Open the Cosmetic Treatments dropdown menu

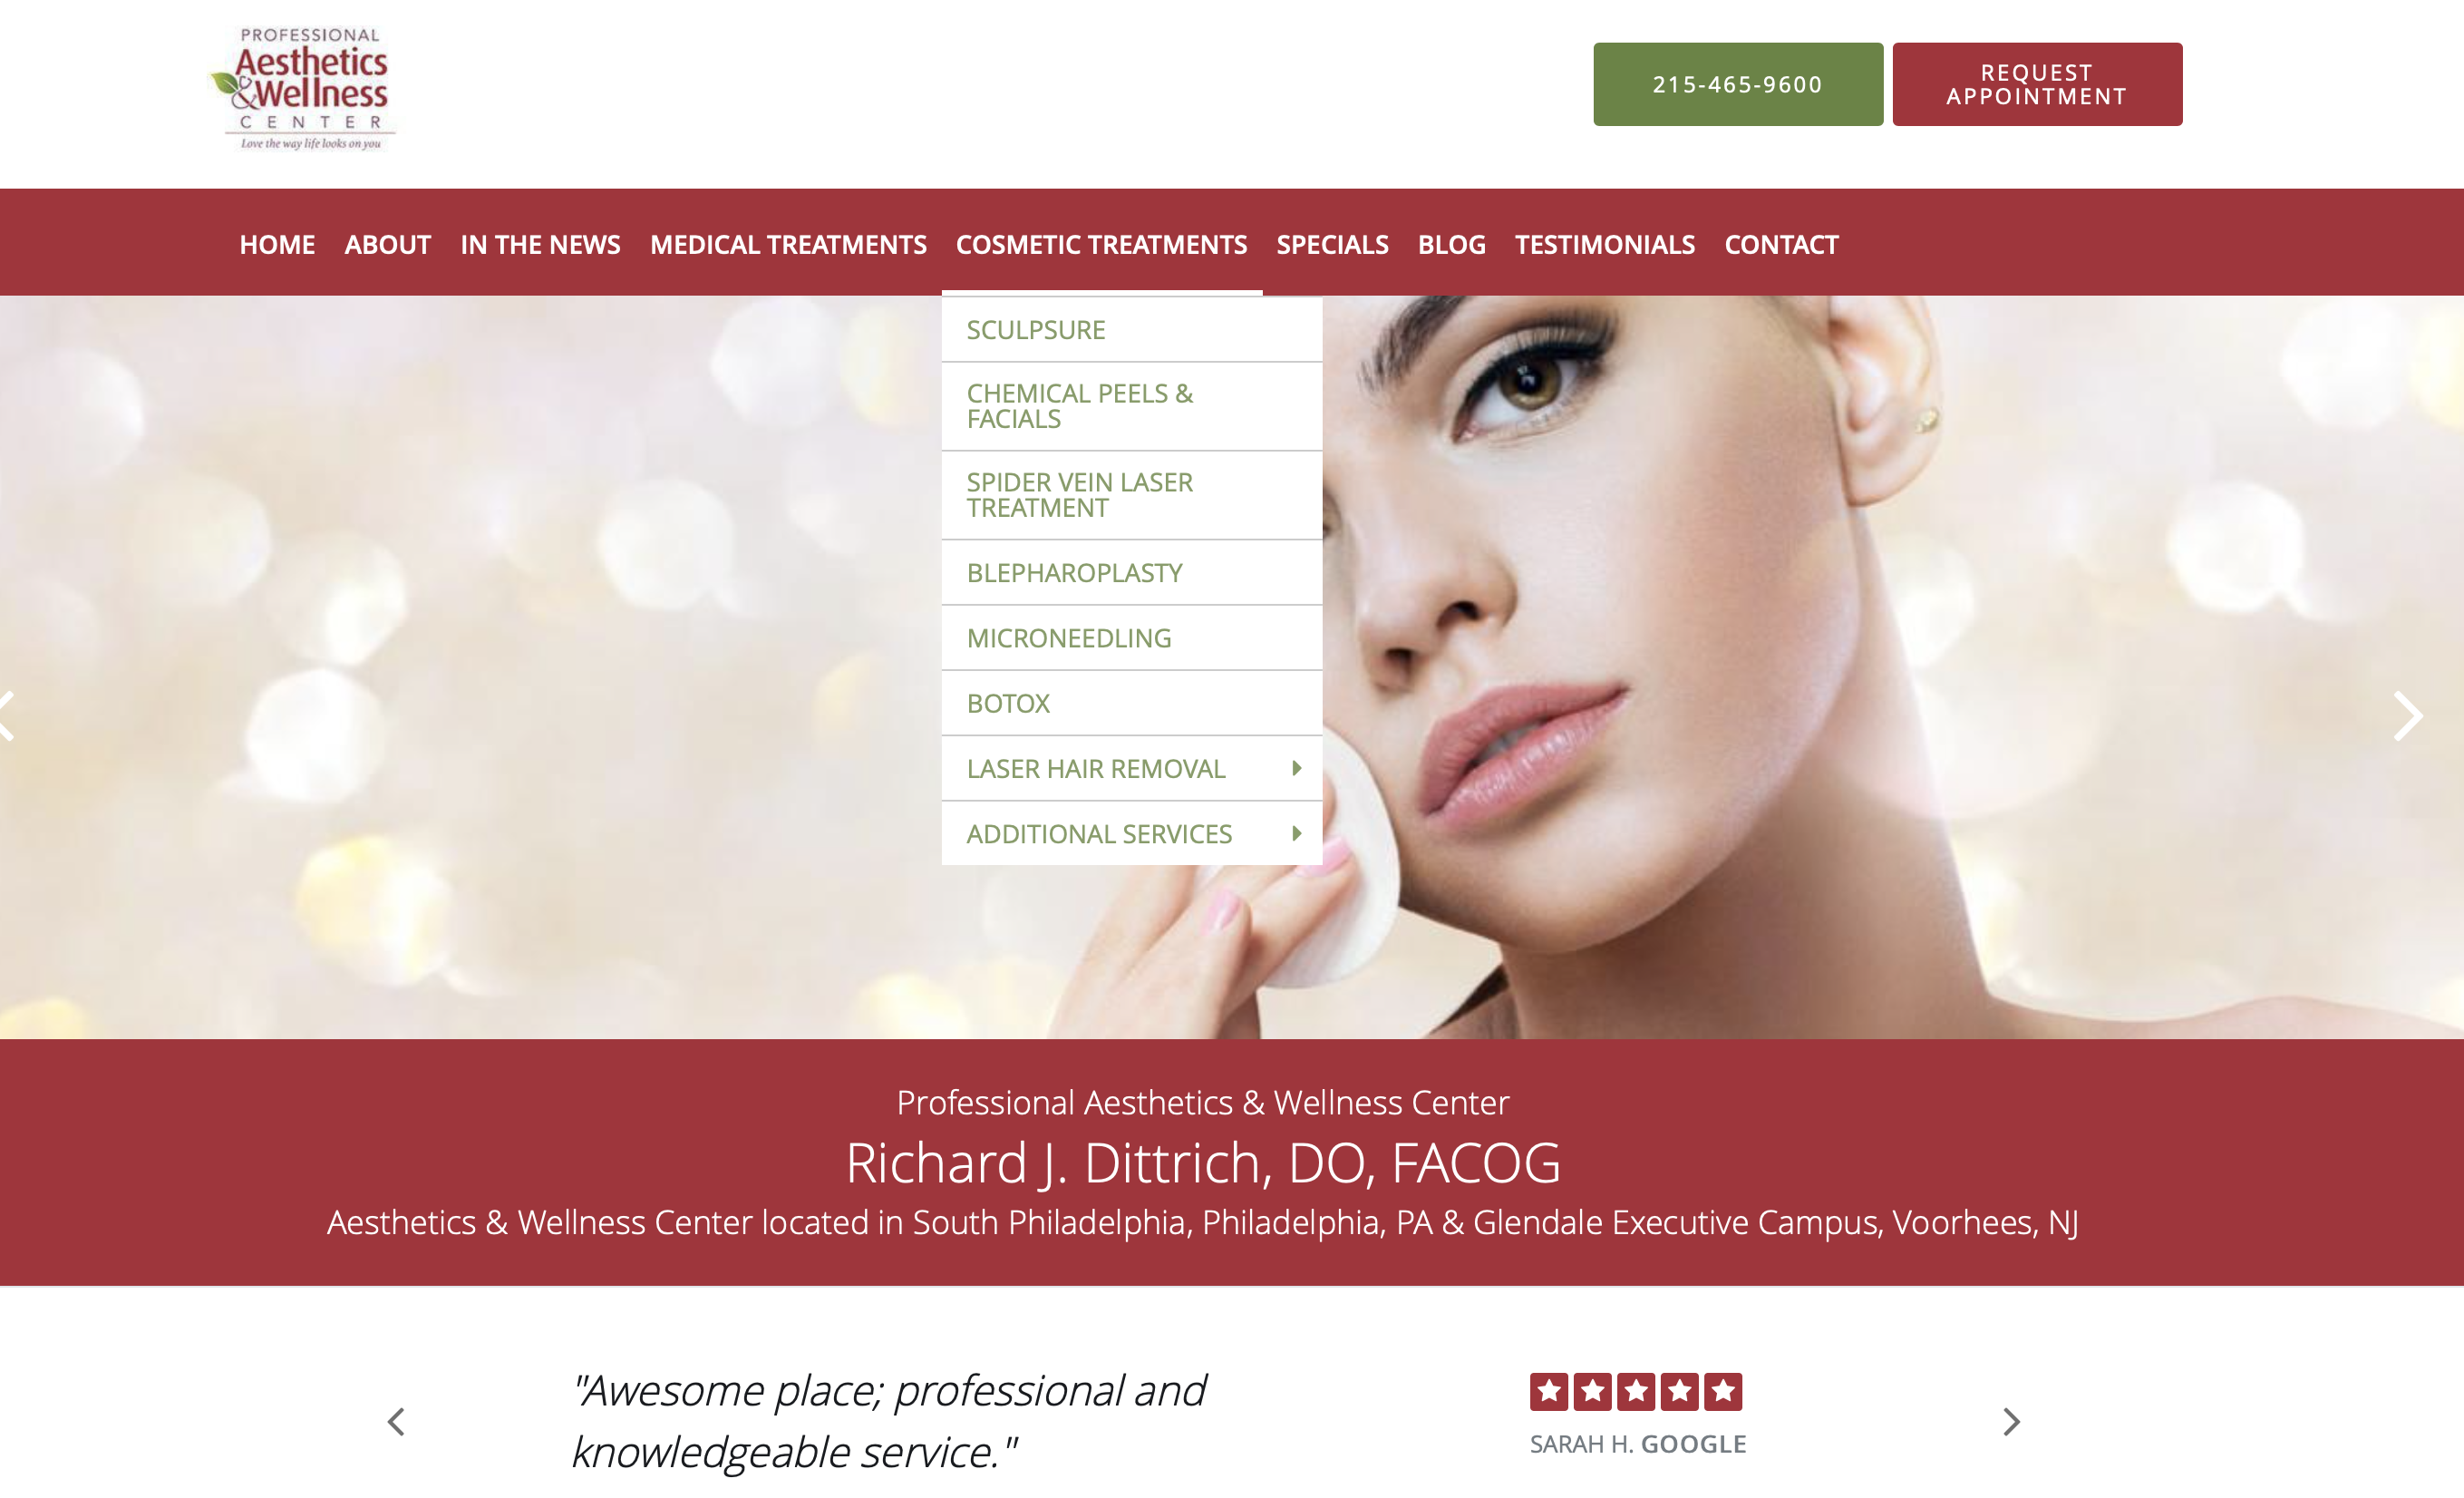pos(1101,244)
